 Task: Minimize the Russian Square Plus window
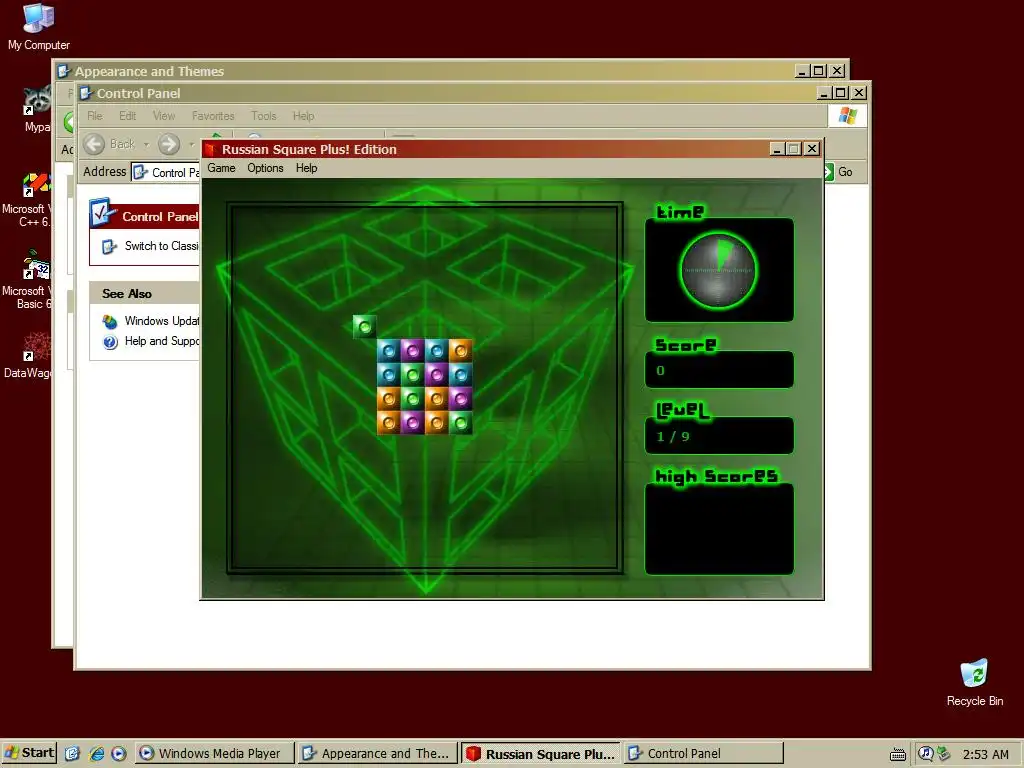(776, 149)
